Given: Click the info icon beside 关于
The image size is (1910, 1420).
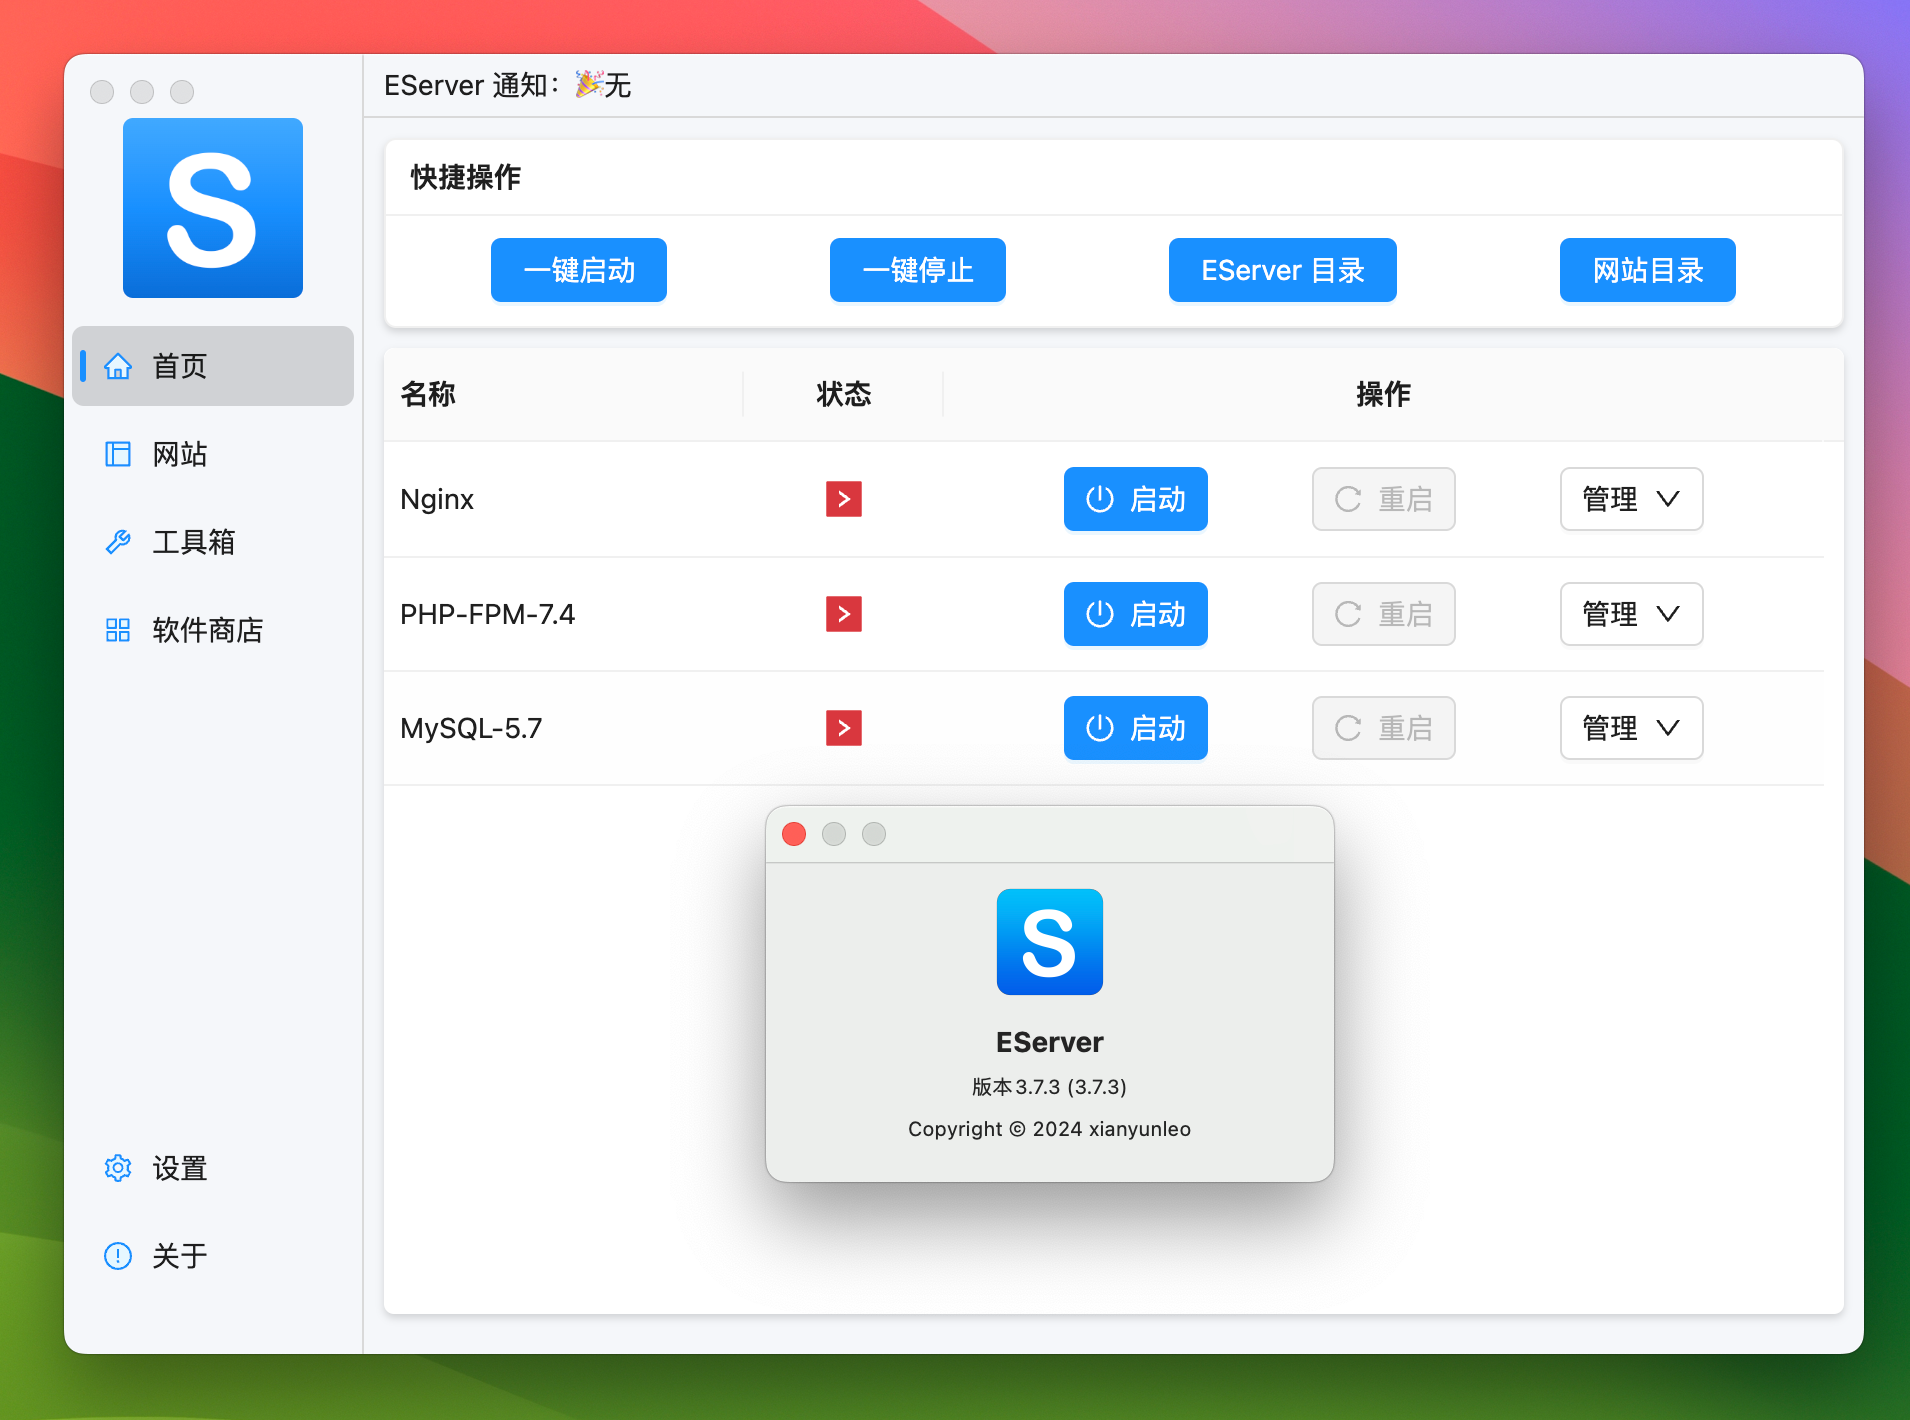Looking at the screenshot, I should point(118,1256).
